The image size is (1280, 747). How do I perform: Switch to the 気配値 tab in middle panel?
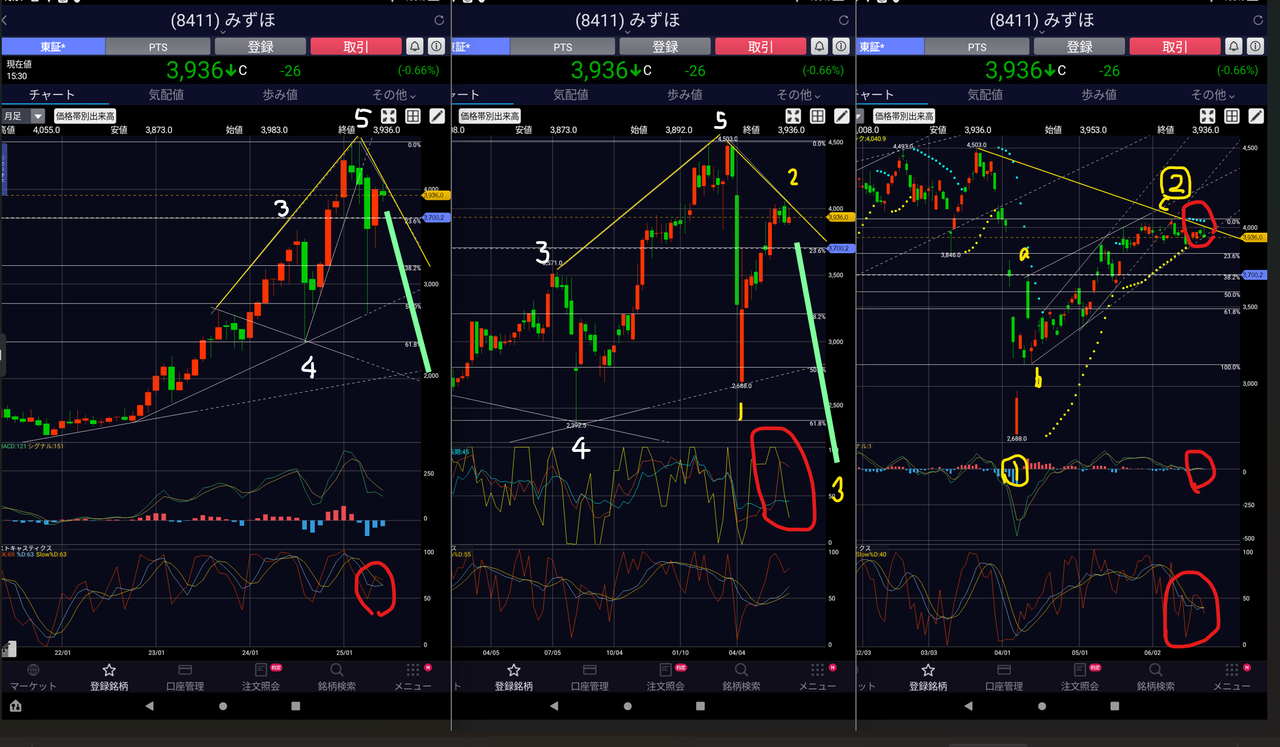pos(571,94)
